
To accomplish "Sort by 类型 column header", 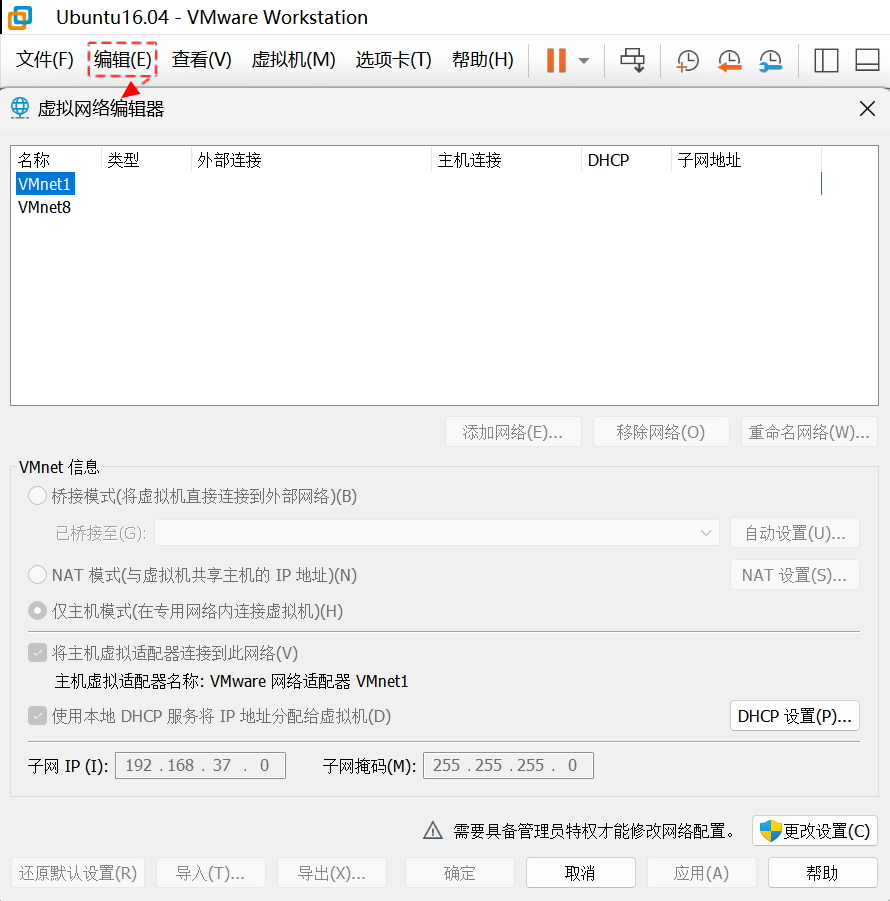I will pyautogui.click(x=146, y=160).
